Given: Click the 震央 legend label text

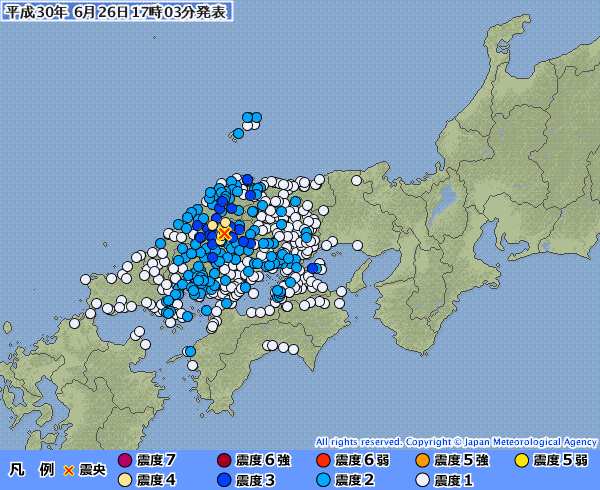Looking at the screenshot, I should pyautogui.click(x=92, y=470).
